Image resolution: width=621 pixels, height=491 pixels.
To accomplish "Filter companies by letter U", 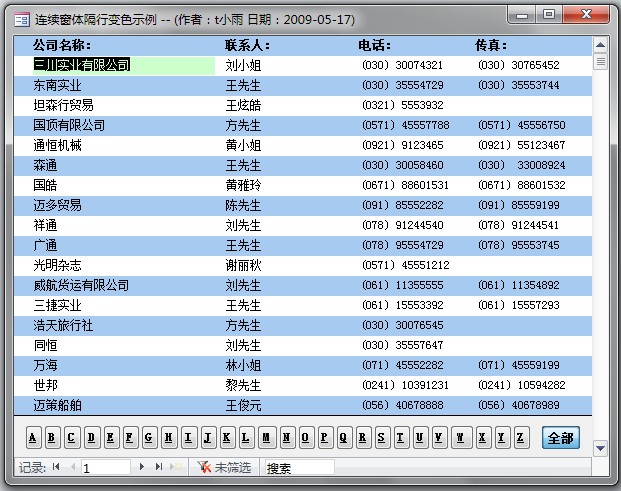I will (x=420, y=438).
